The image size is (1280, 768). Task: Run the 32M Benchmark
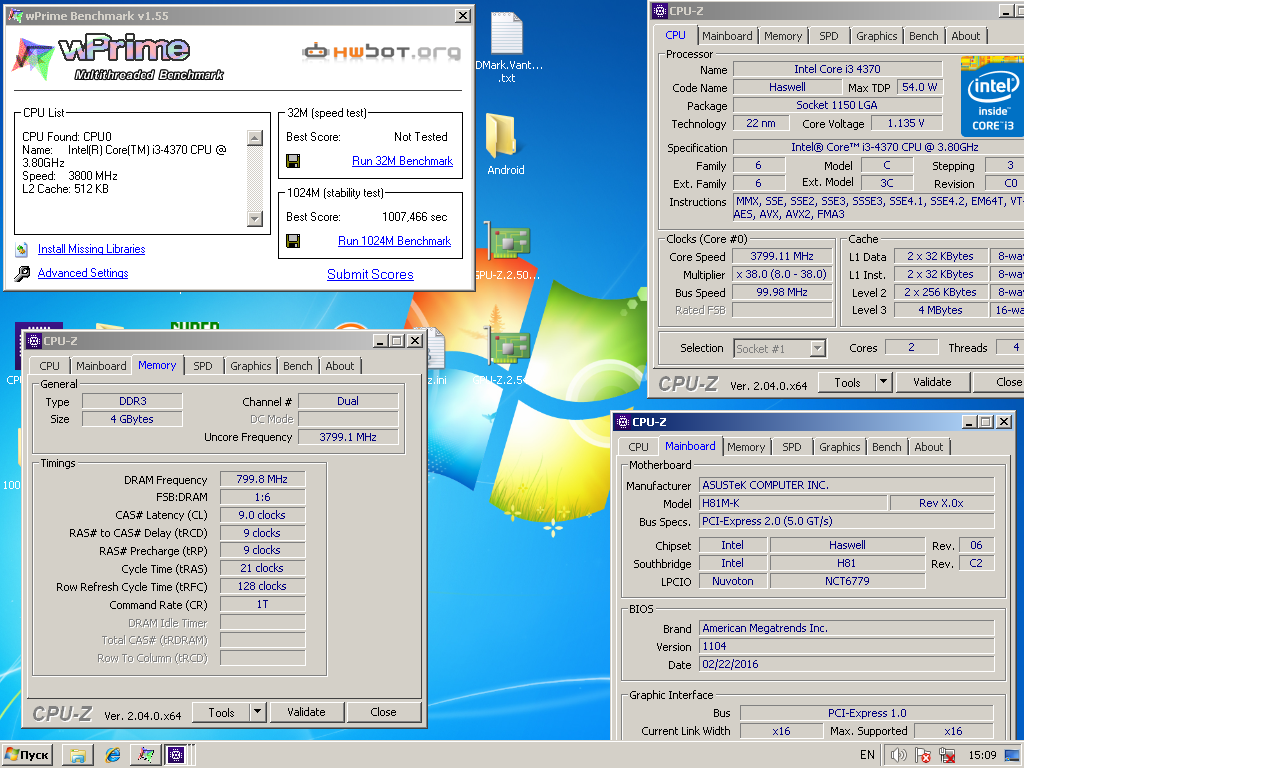click(x=402, y=161)
